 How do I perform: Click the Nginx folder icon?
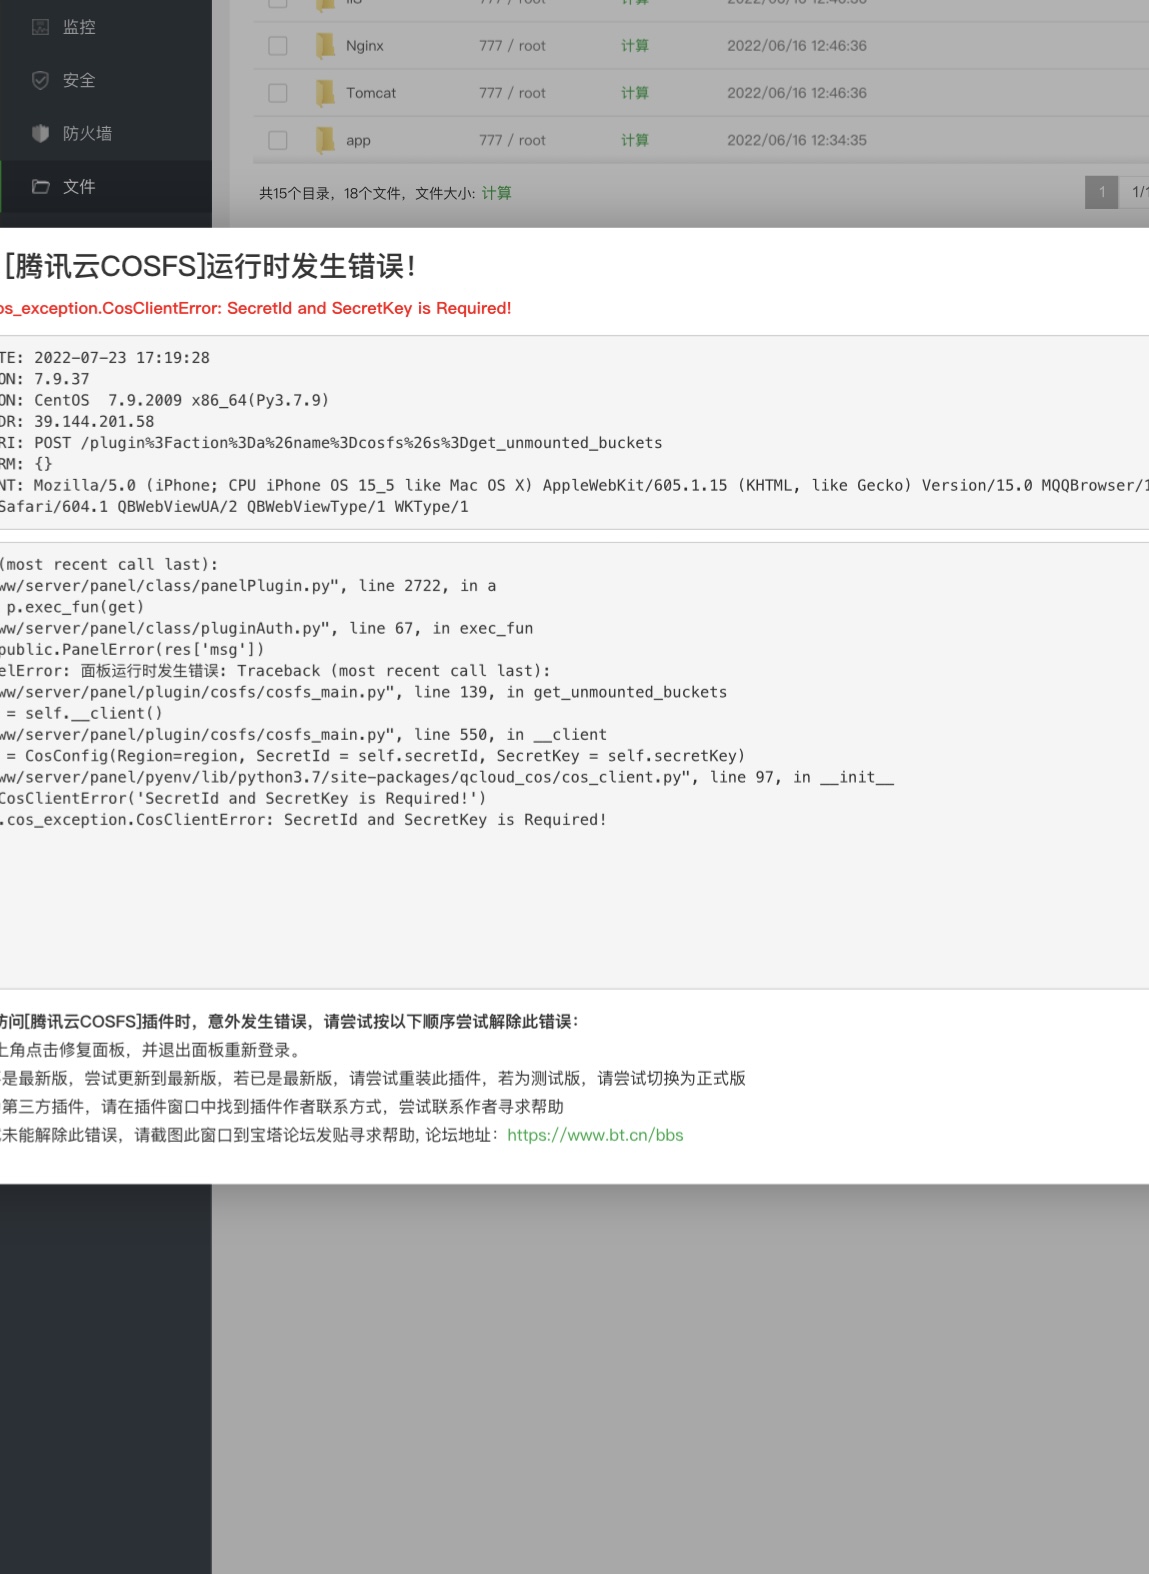325,46
